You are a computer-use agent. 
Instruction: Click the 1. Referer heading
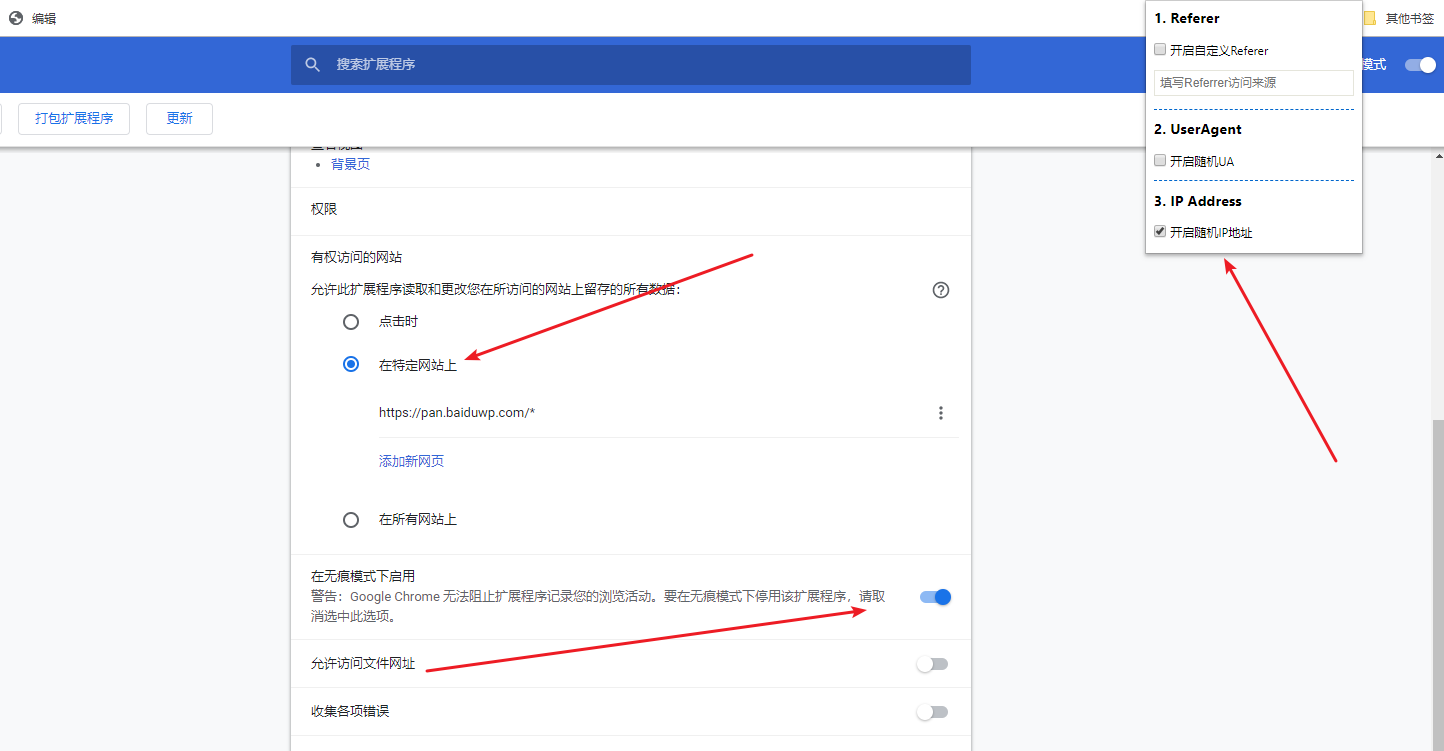point(1187,18)
